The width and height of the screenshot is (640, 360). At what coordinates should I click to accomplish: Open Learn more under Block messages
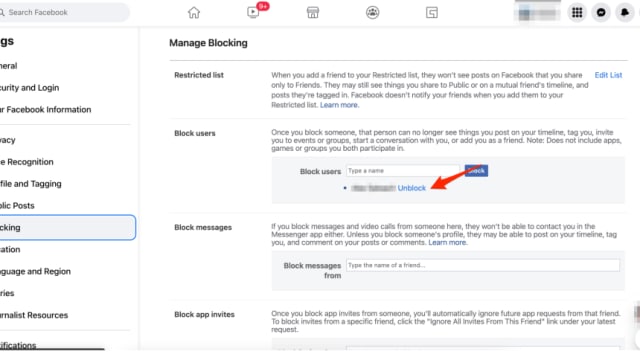(447, 242)
